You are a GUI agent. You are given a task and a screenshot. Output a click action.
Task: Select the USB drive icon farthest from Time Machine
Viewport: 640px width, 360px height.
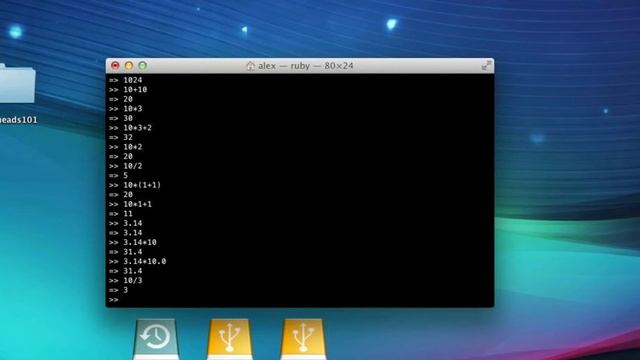click(x=303, y=339)
